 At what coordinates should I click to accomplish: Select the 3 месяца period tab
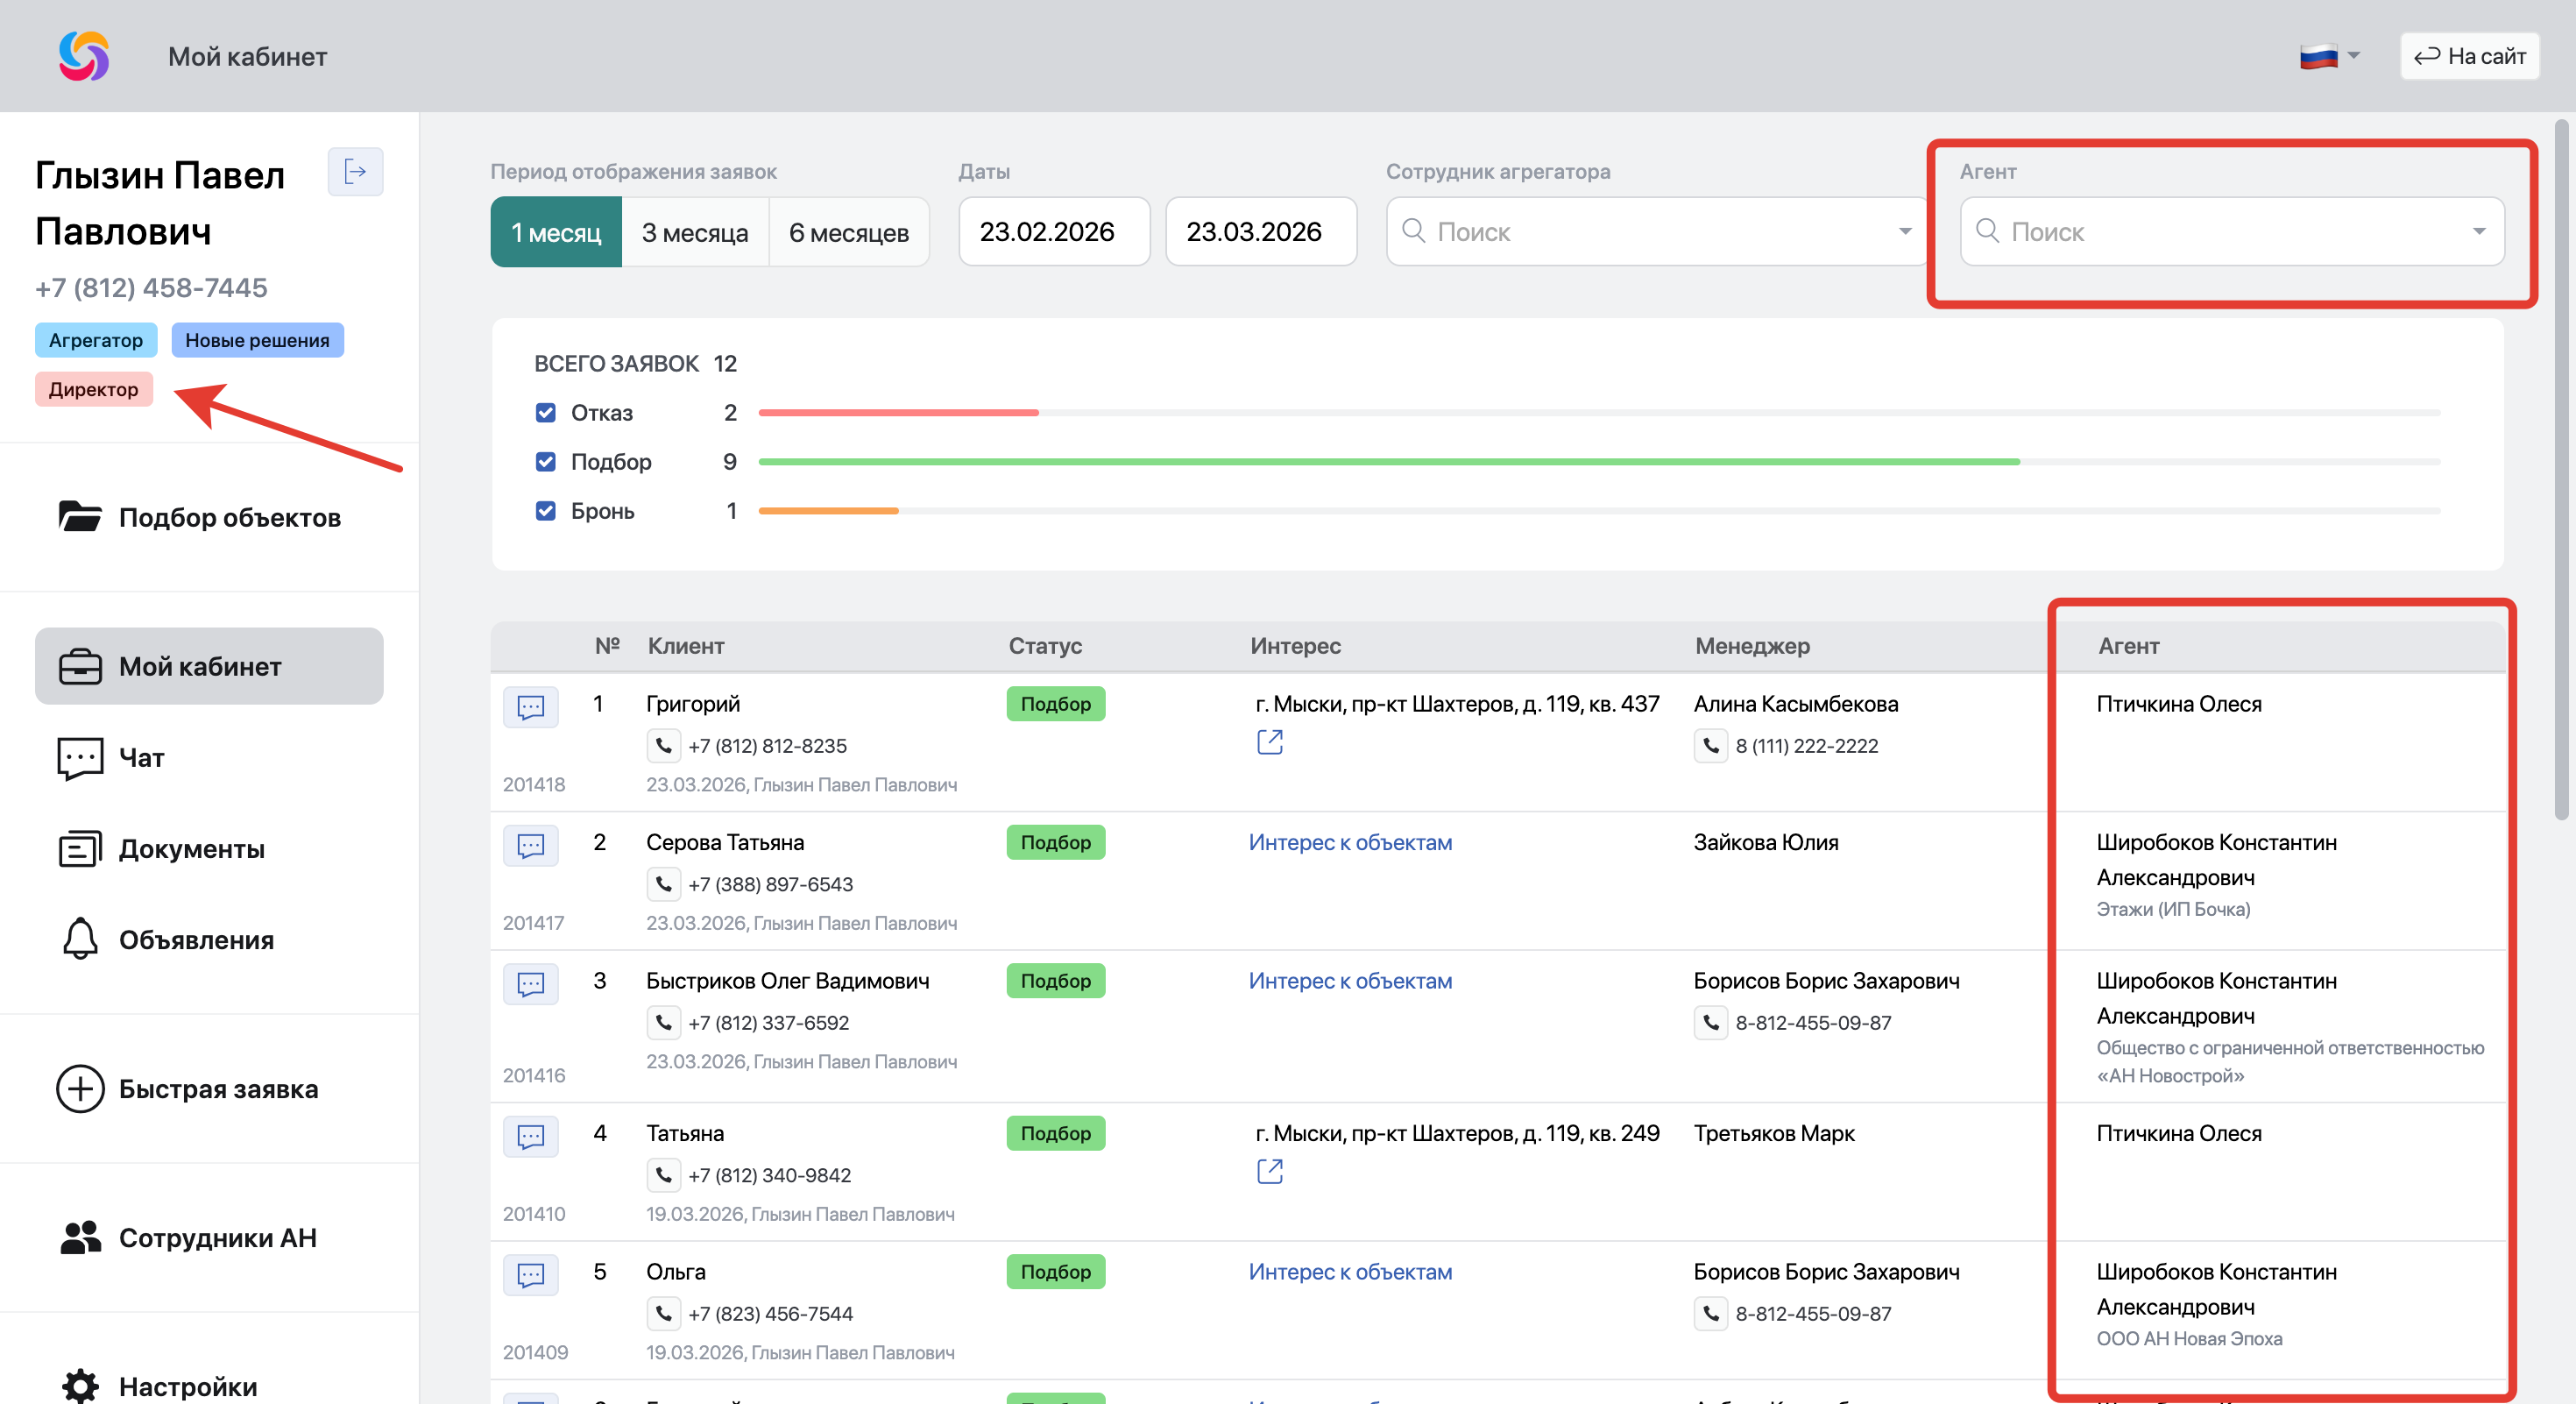pyautogui.click(x=695, y=232)
